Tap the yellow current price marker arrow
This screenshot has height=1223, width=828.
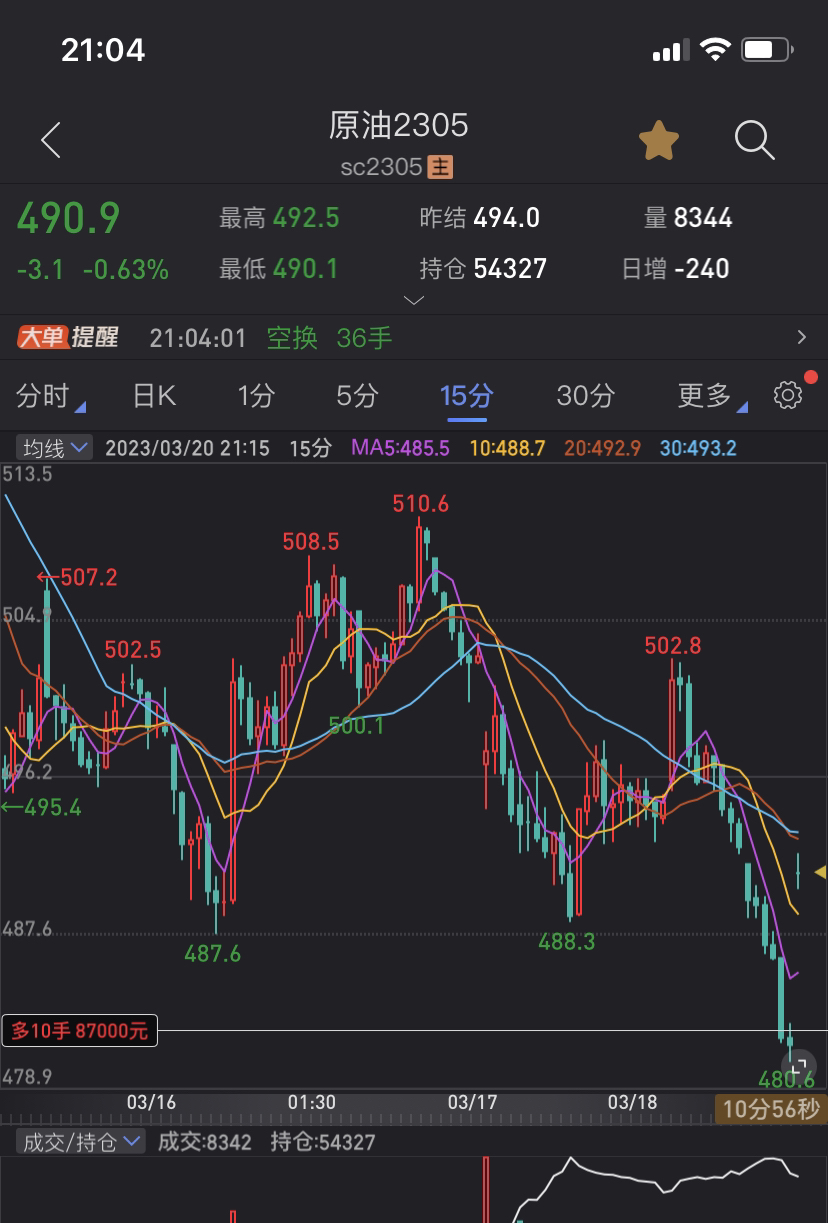click(x=820, y=872)
